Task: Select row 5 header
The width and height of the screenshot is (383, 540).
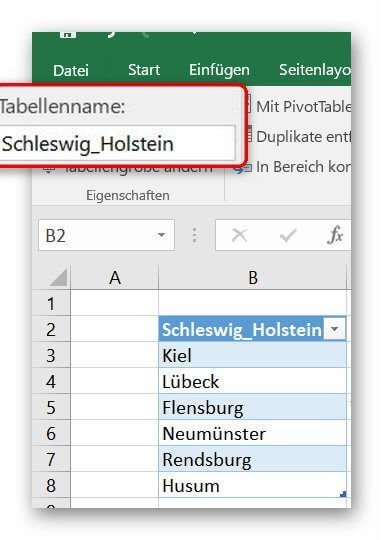Action: [x=51, y=407]
